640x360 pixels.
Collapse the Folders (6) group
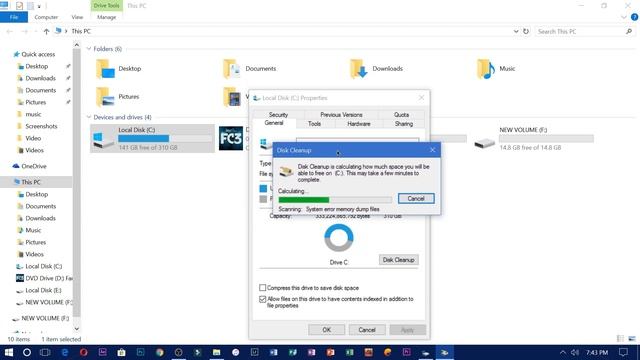(x=89, y=49)
